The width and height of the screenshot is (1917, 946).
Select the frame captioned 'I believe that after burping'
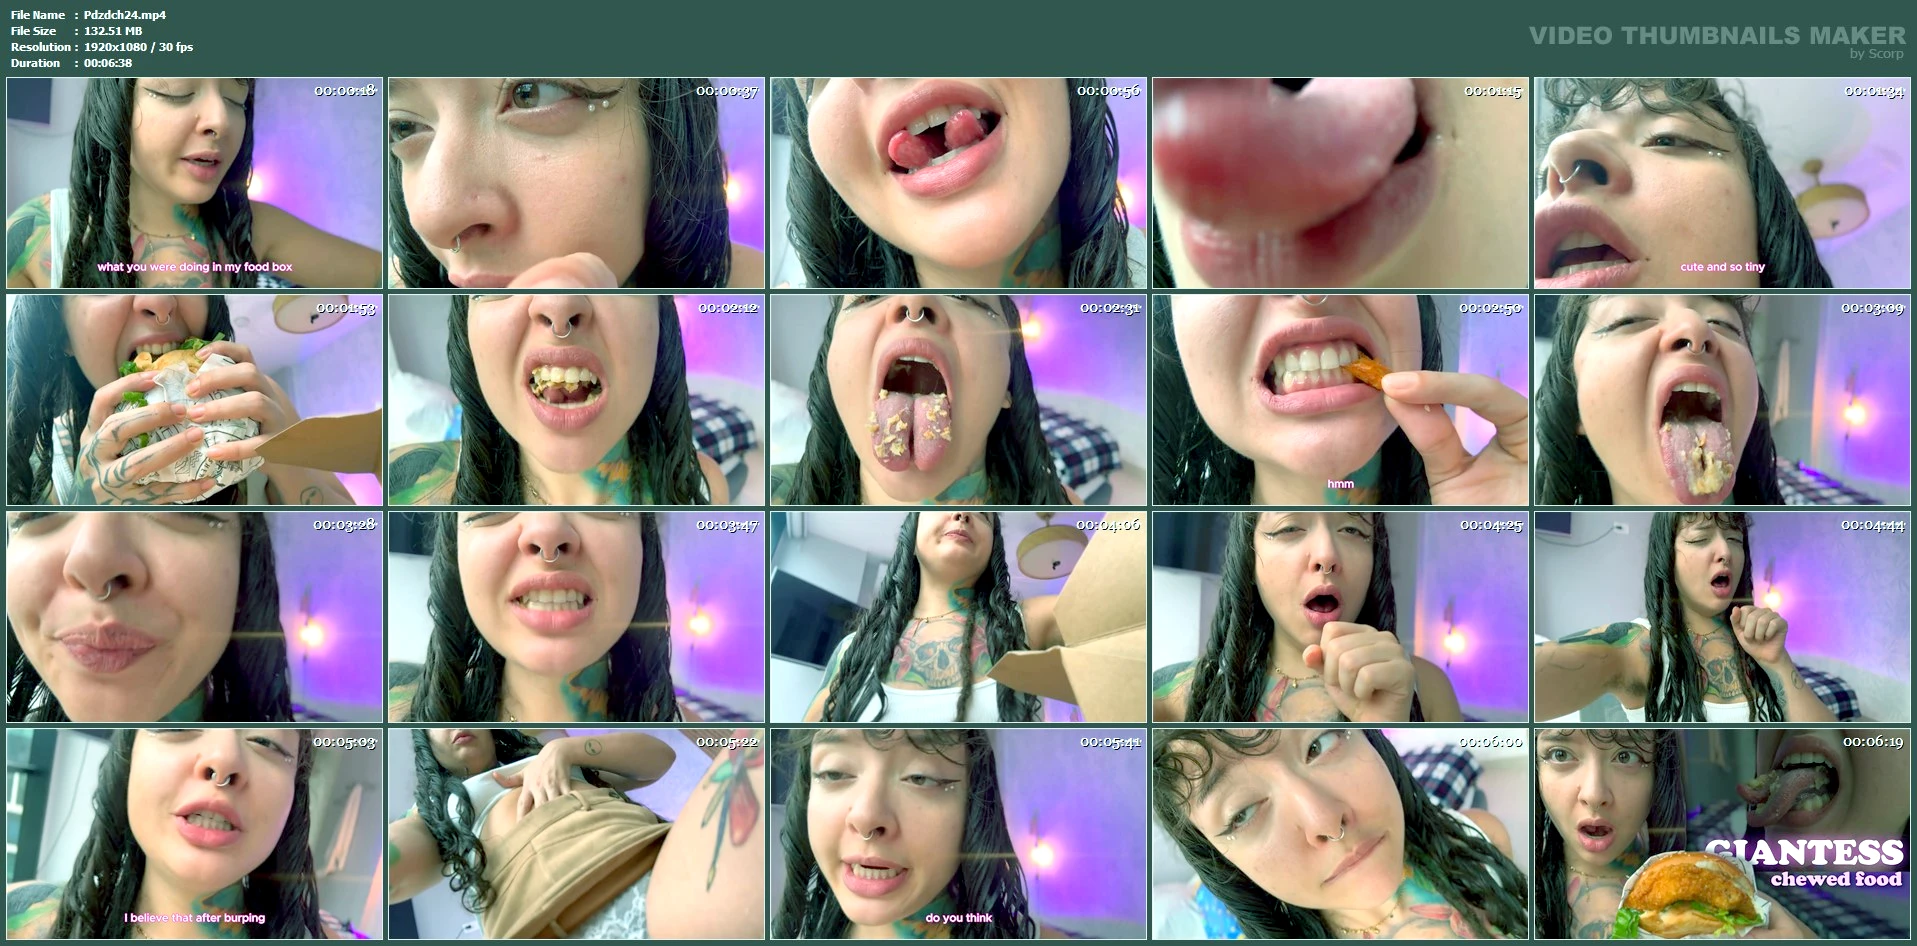click(x=195, y=834)
